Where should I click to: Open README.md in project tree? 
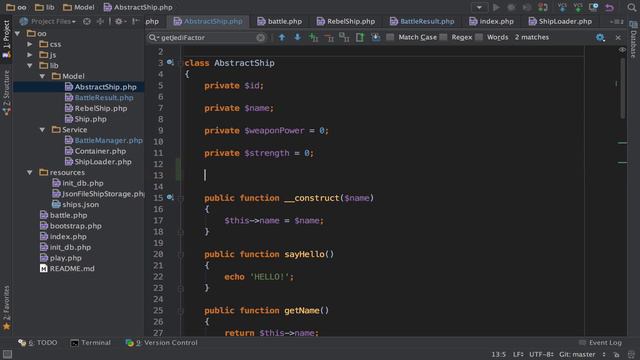coord(67,269)
